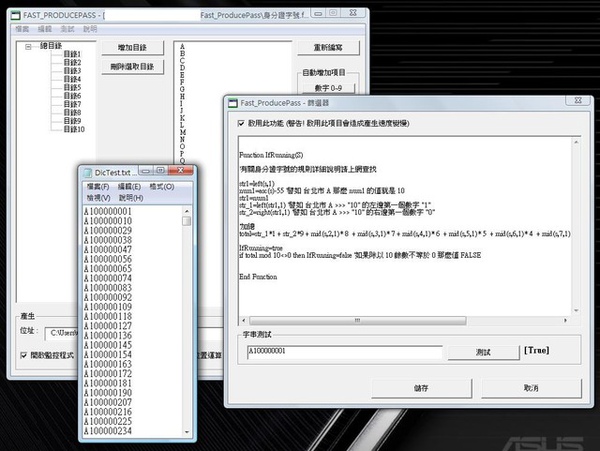Toggle the 開啟監控程式 checkbox
The height and width of the screenshot is (451, 600).
coord(24,355)
